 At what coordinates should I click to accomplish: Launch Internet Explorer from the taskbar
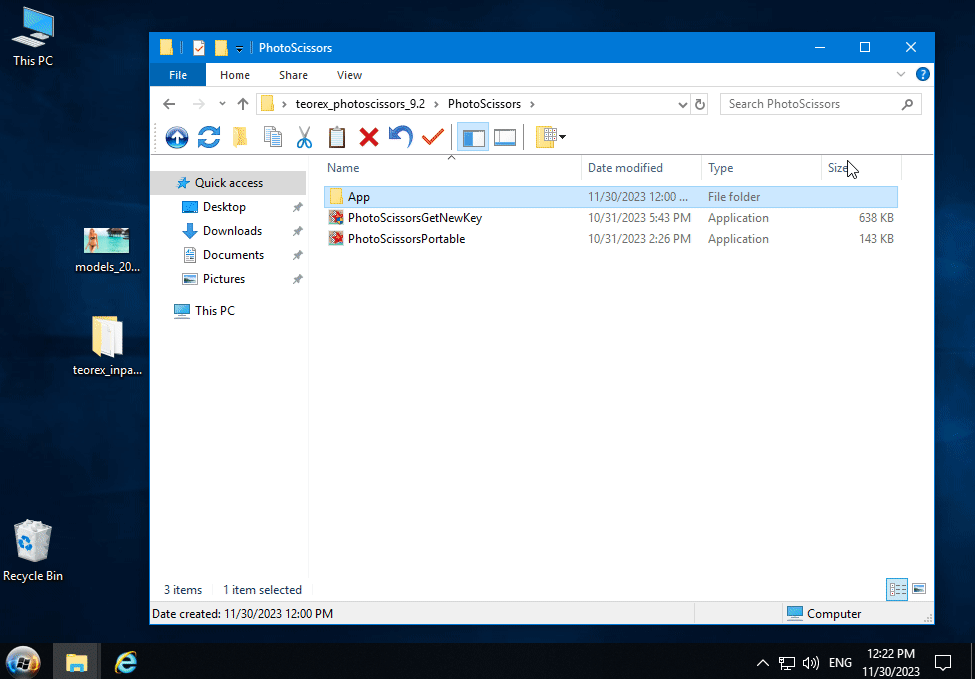tap(126, 662)
